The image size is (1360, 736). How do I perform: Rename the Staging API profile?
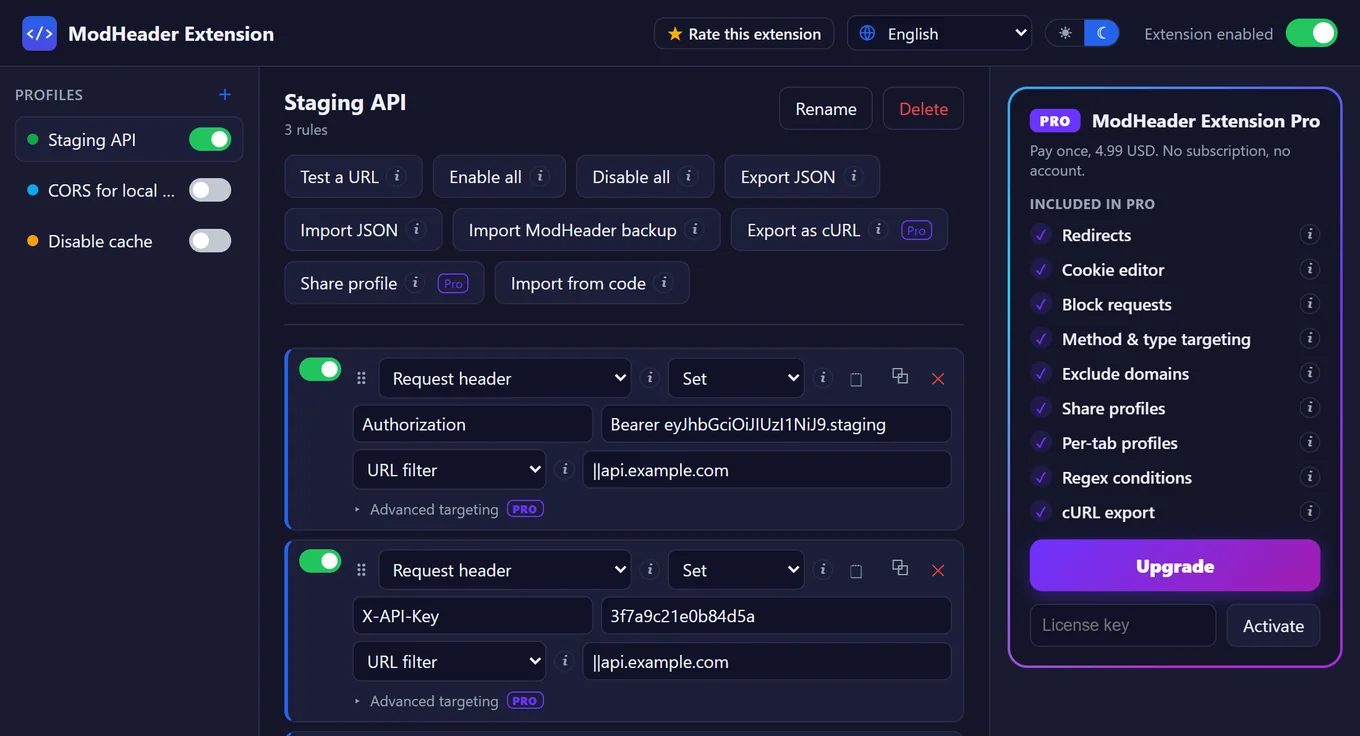(x=826, y=109)
